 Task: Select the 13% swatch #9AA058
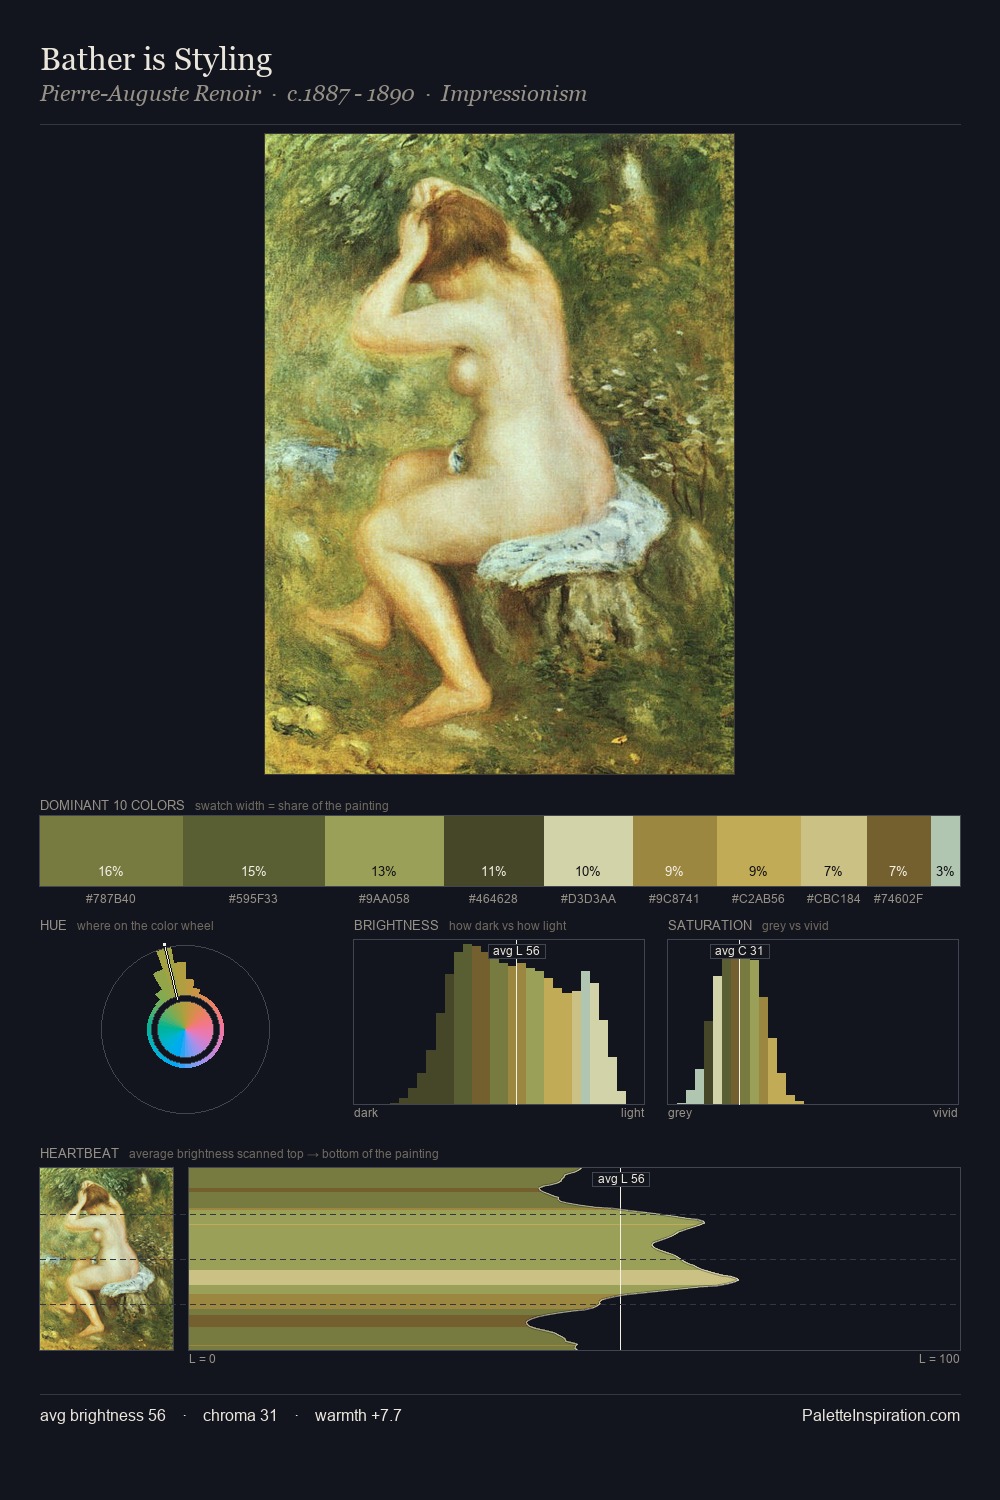[384, 851]
